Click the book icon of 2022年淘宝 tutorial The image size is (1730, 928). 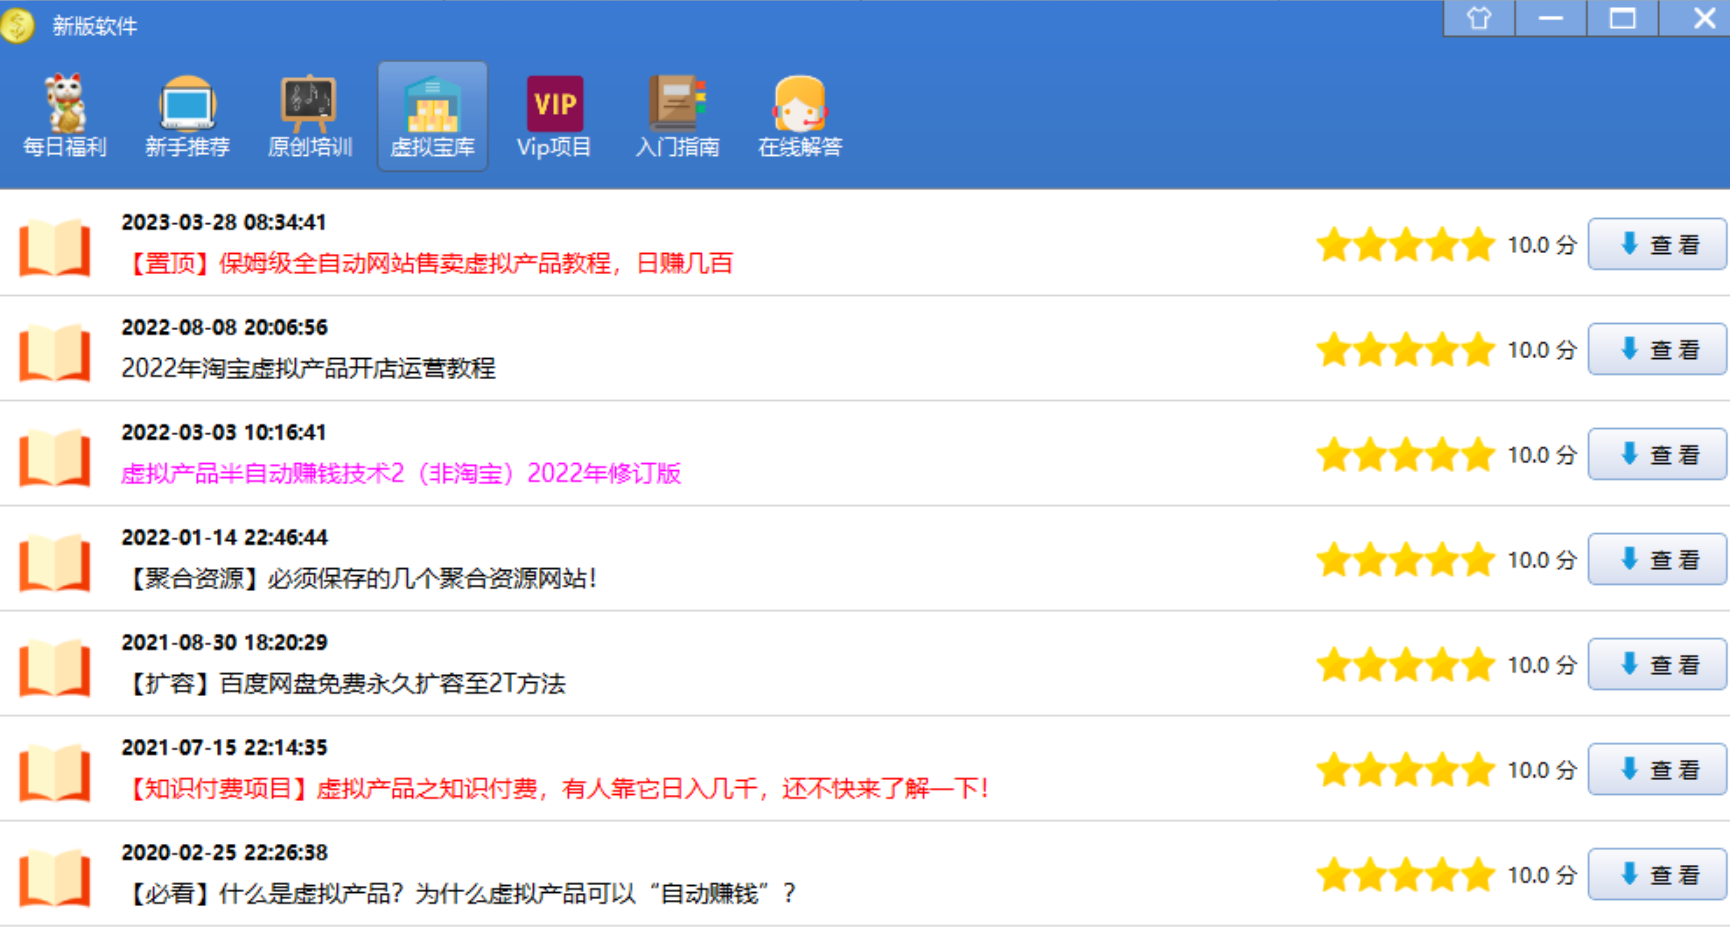[55, 352]
